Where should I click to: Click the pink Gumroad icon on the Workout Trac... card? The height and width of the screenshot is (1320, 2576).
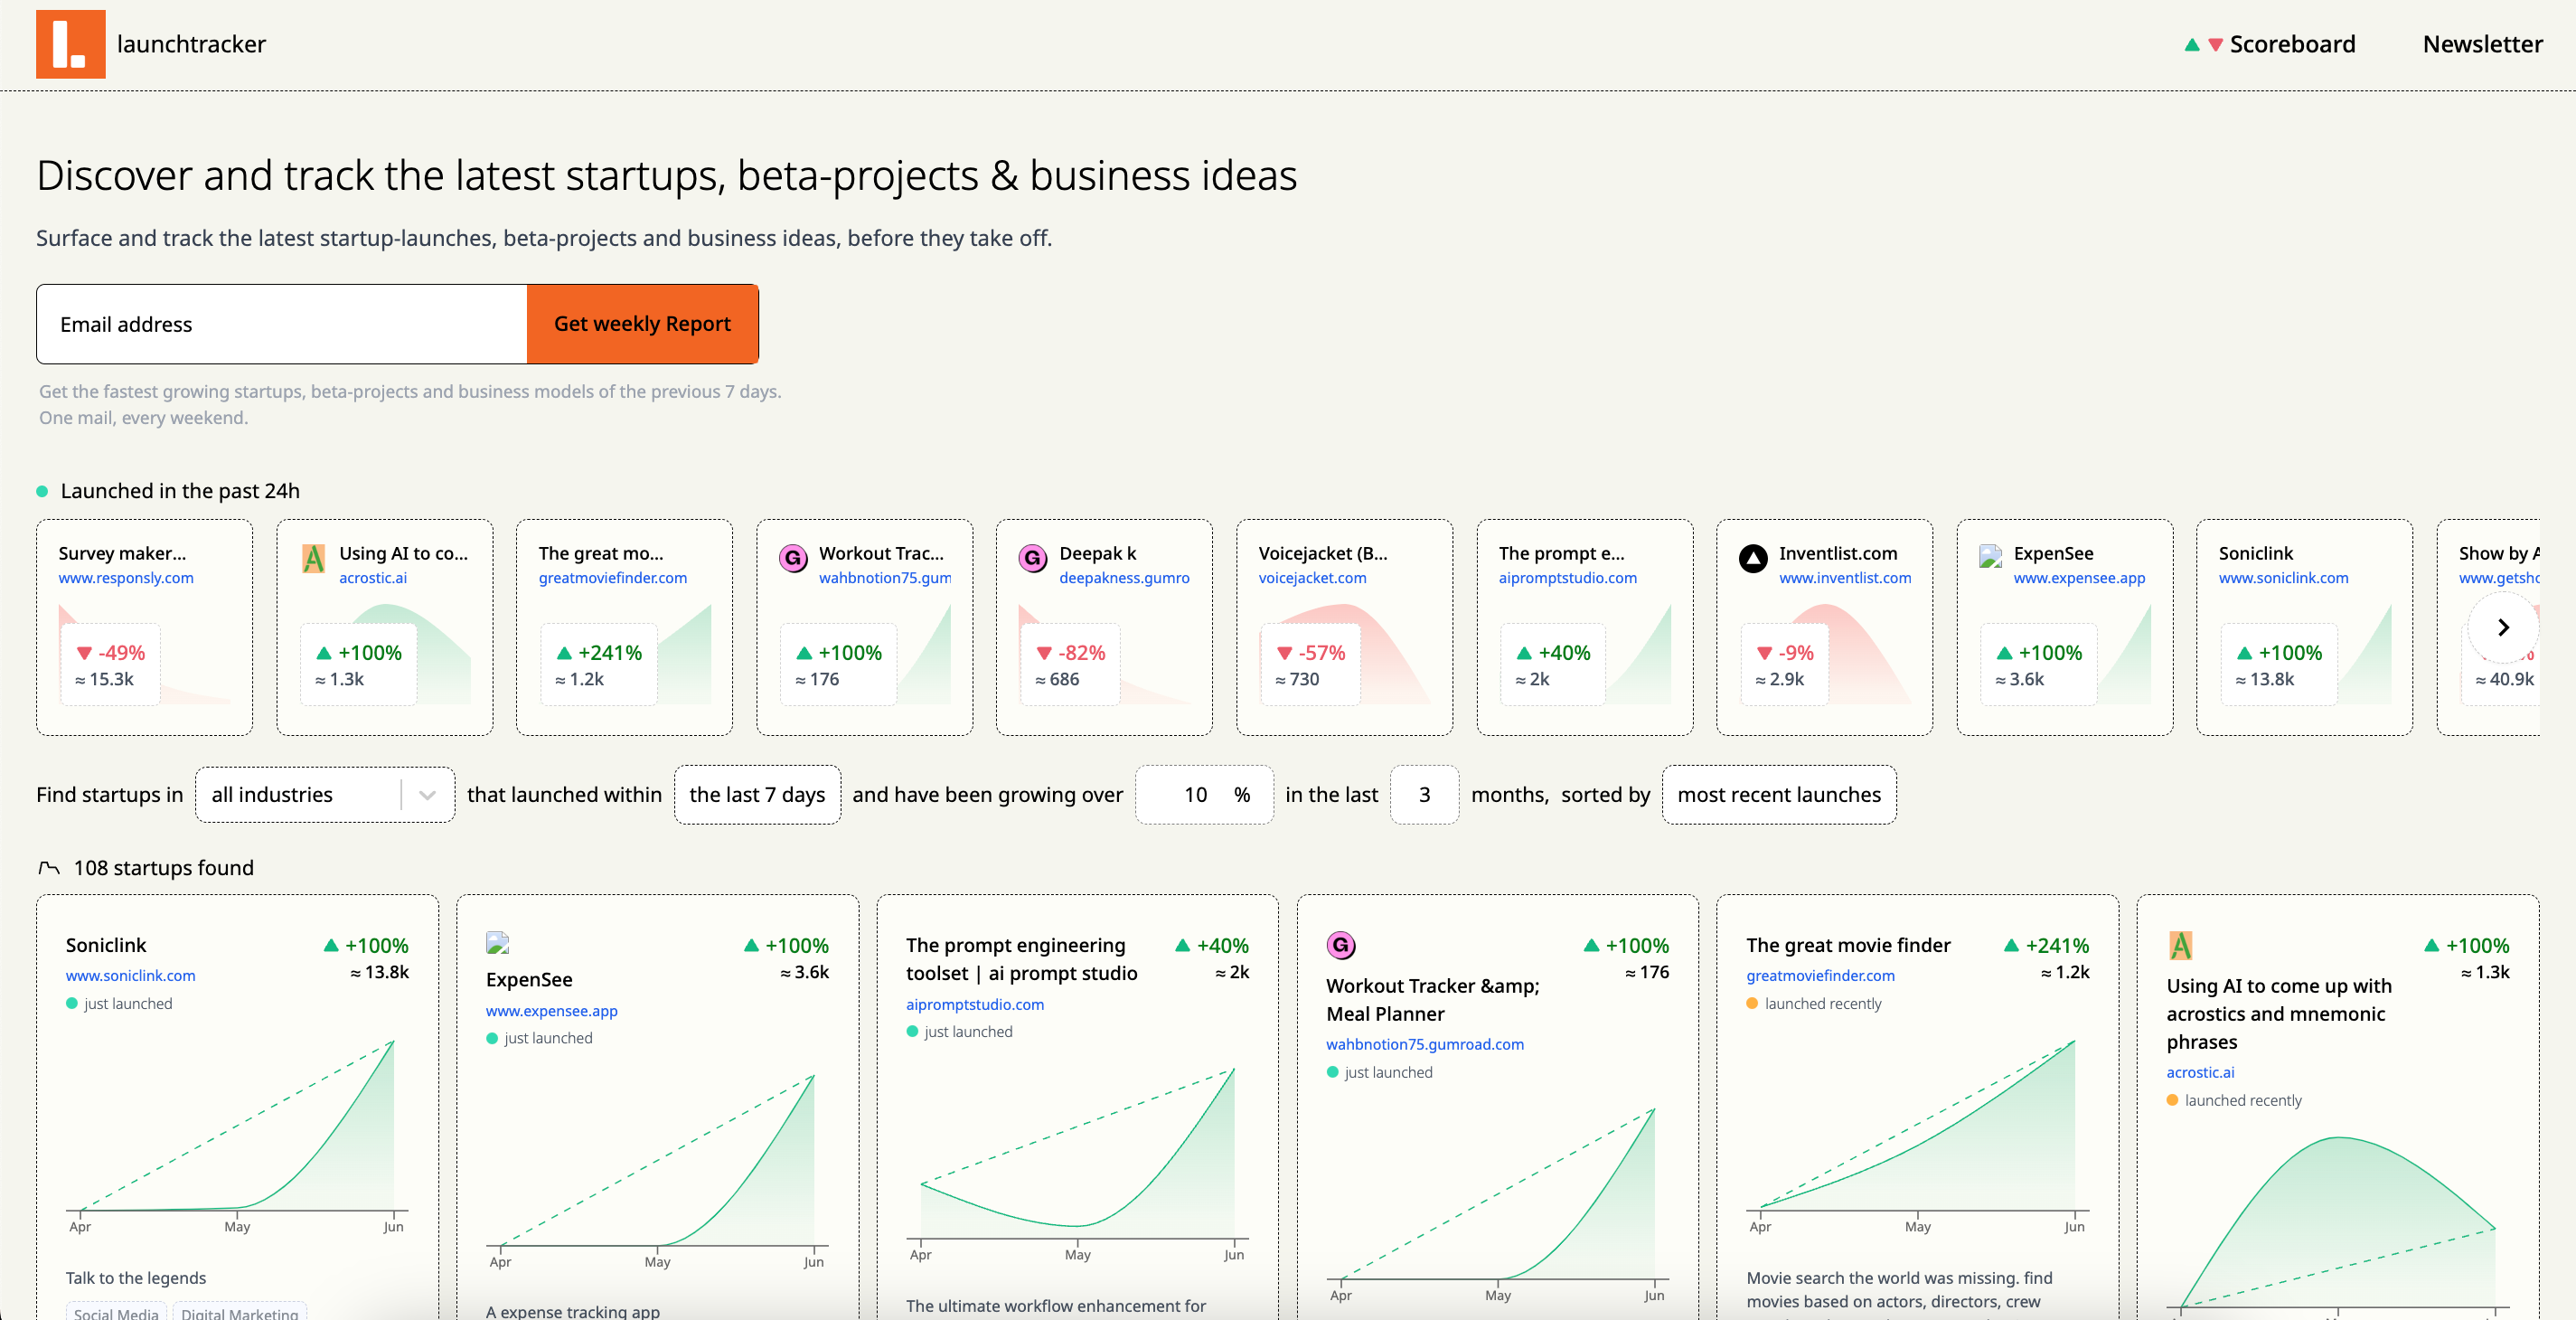pos(793,558)
